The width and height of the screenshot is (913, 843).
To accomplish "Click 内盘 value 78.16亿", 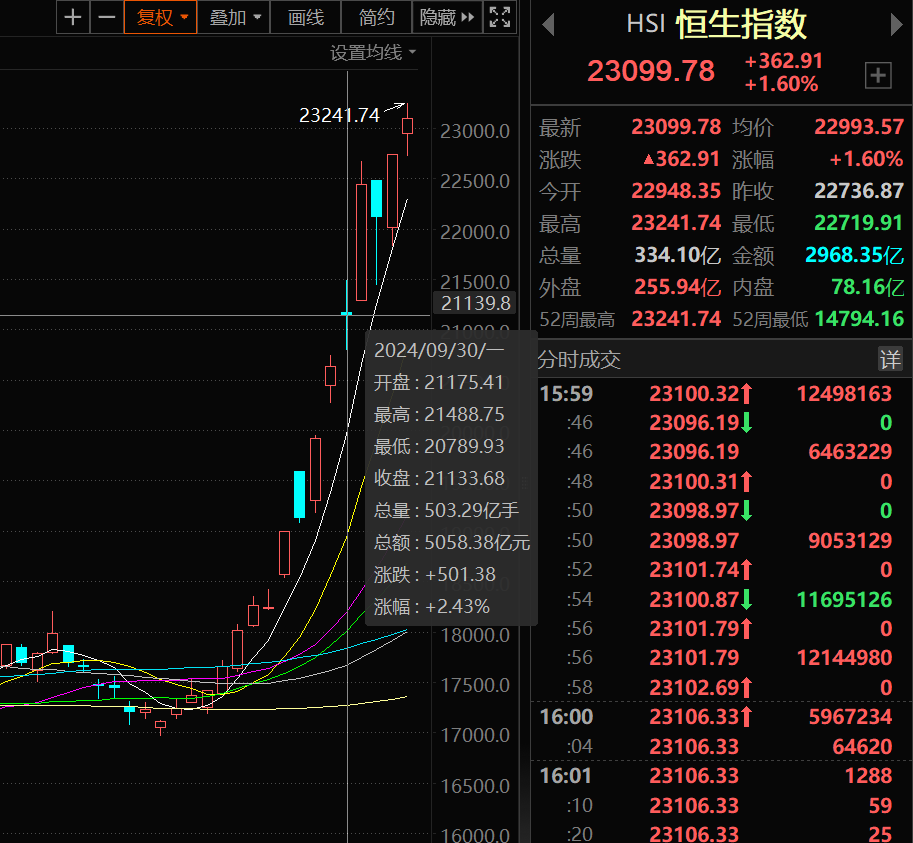I will pyautogui.click(x=868, y=287).
